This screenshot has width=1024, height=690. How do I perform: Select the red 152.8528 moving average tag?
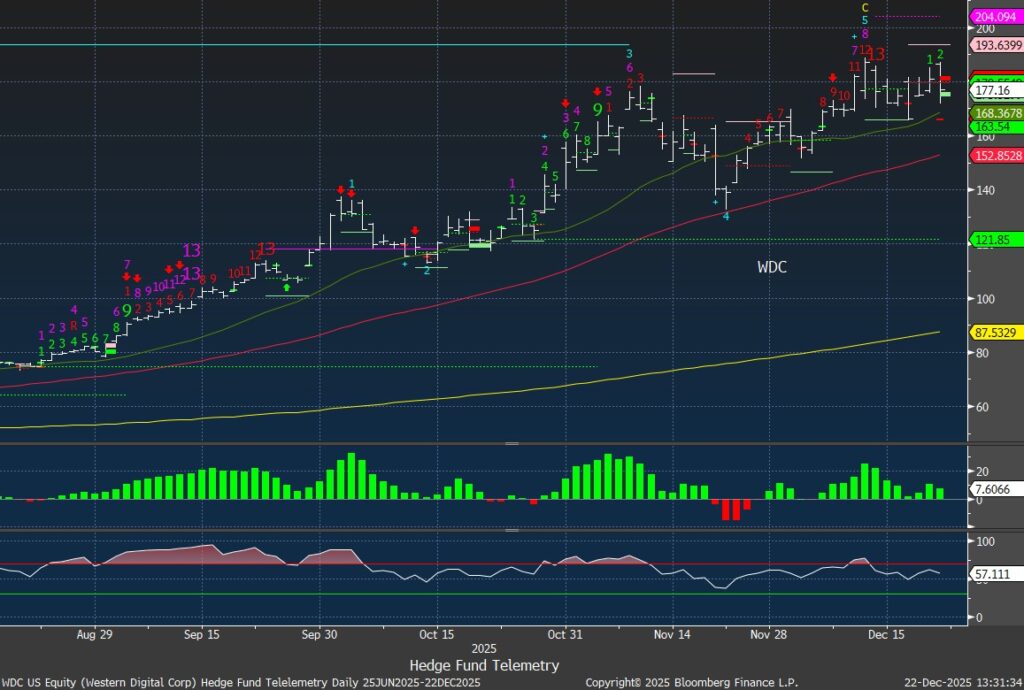tap(995, 155)
